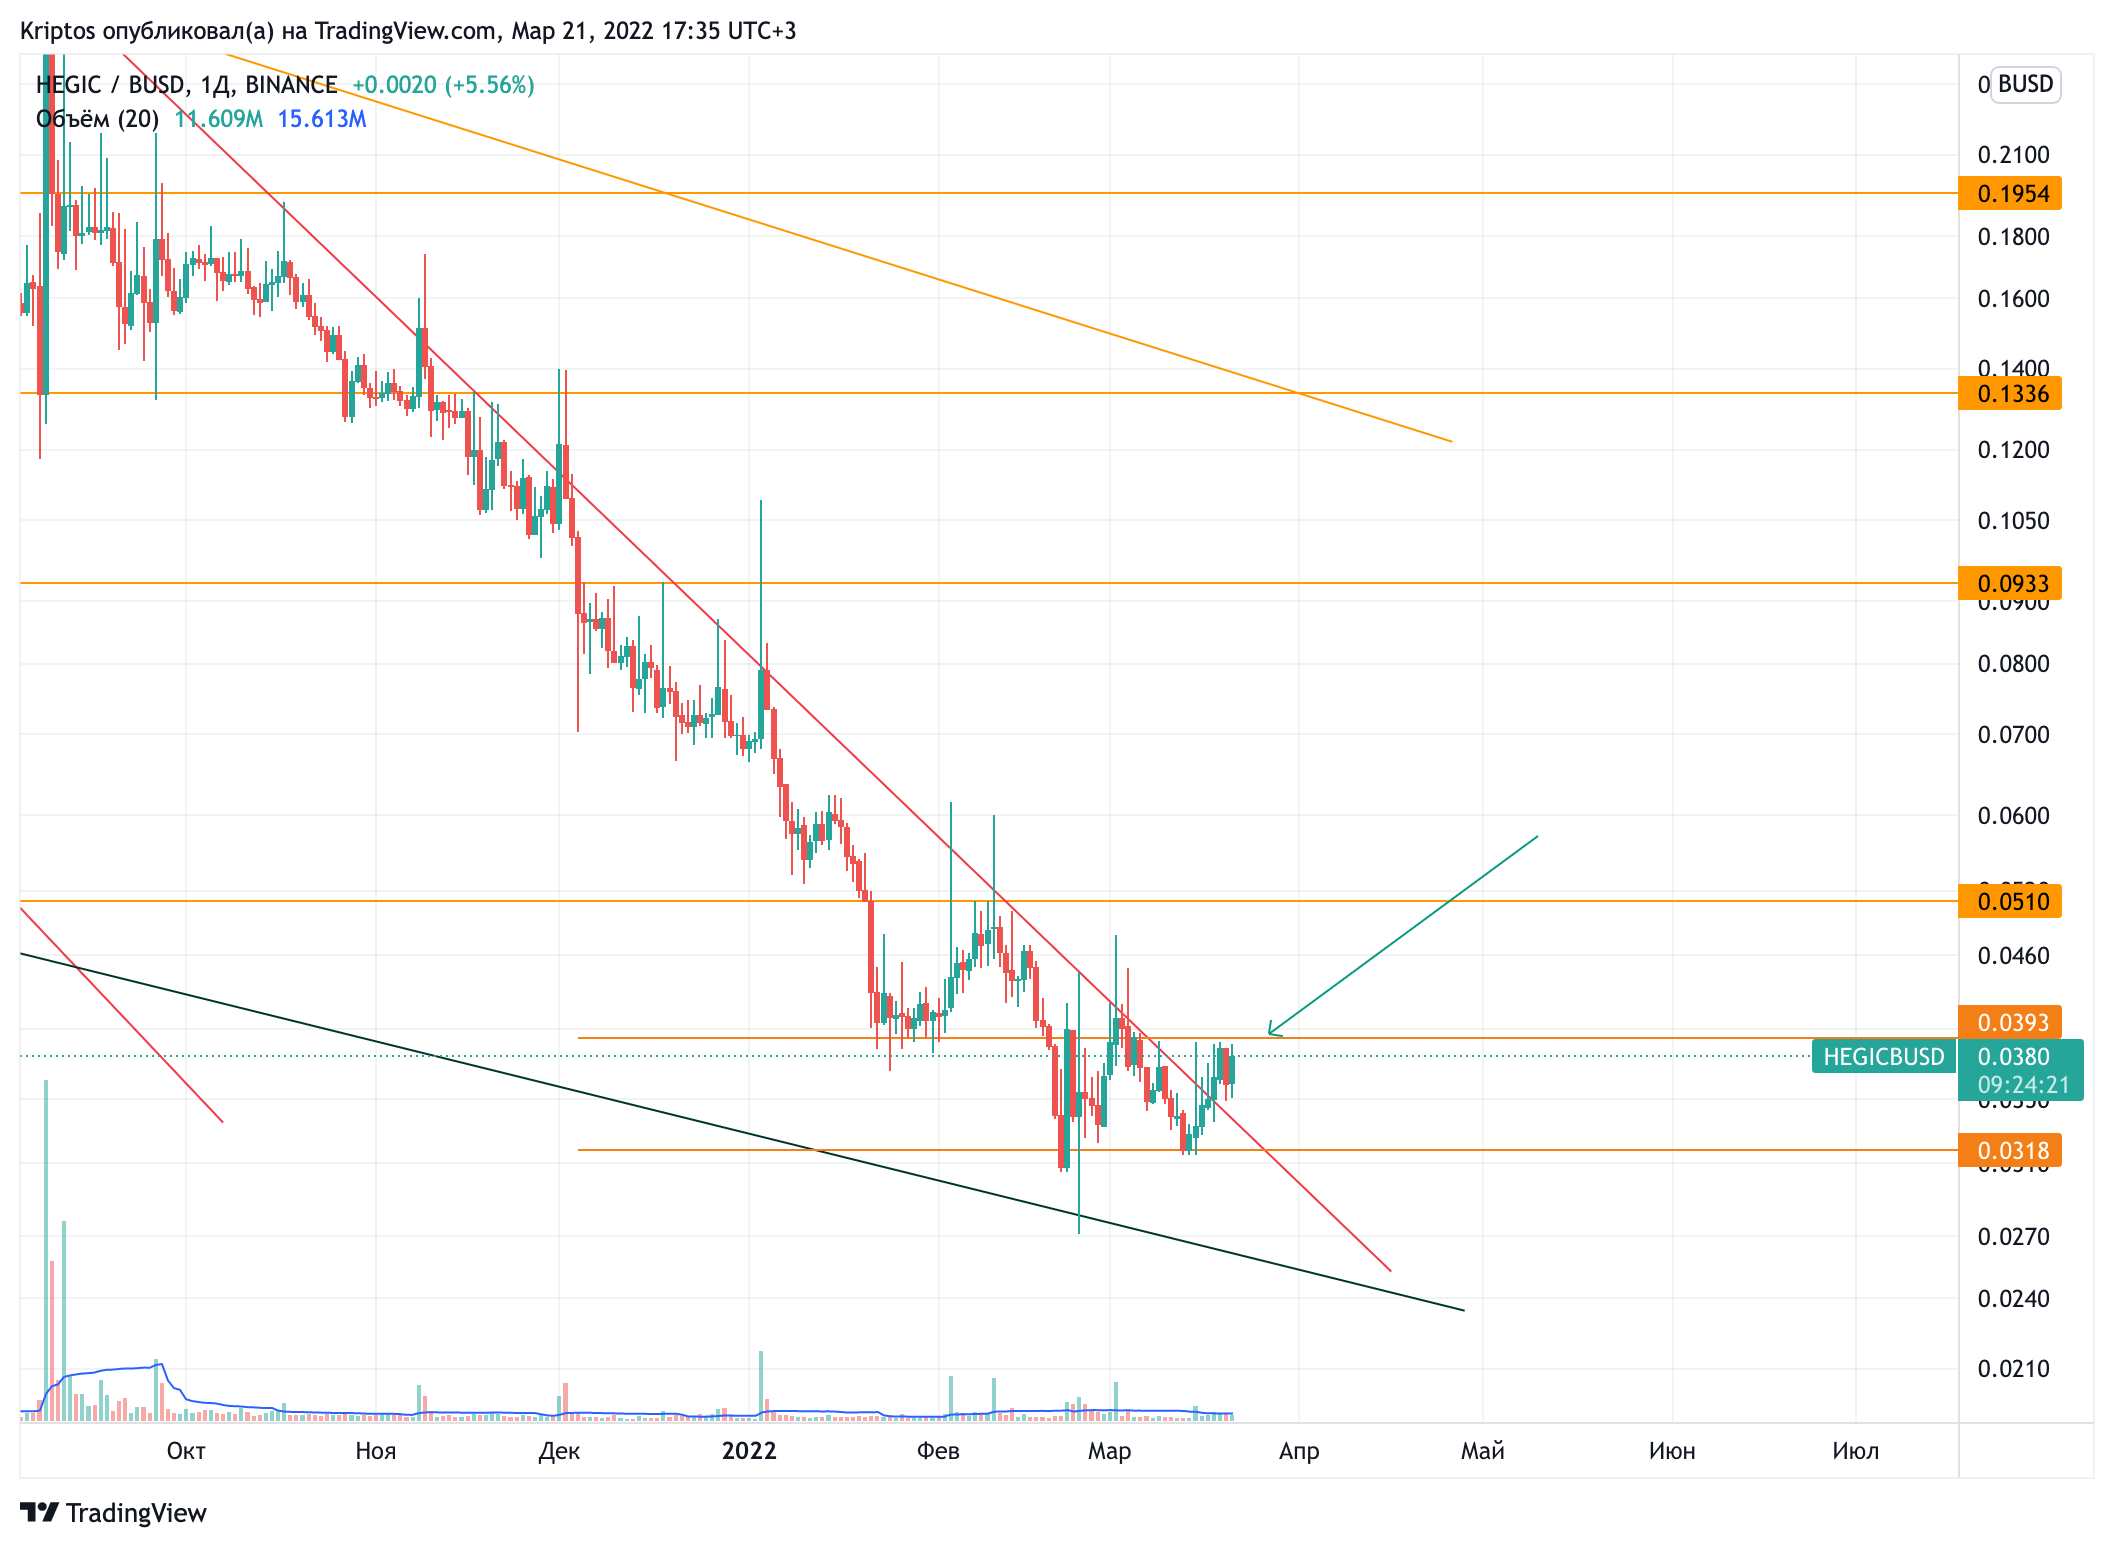Screen dimensions: 2114x1548
Task: Click the 0.0460 price scale value
Action: tap(2014, 956)
